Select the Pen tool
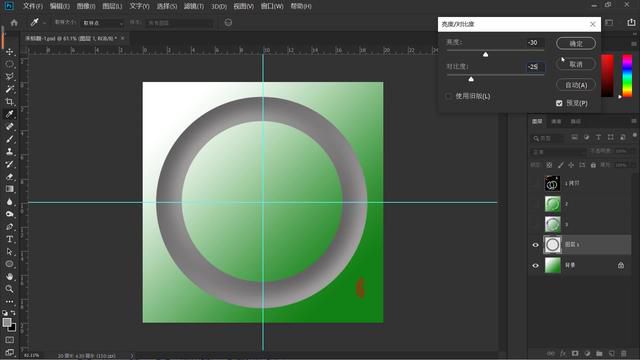This screenshot has height=360, width=640. point(9,227)
